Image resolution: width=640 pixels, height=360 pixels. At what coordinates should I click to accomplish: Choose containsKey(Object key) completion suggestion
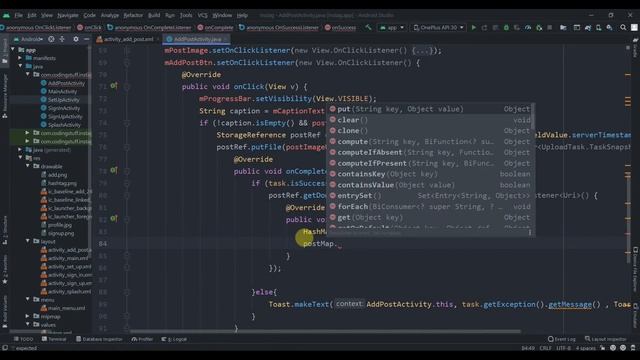click(x=430, y=174)
